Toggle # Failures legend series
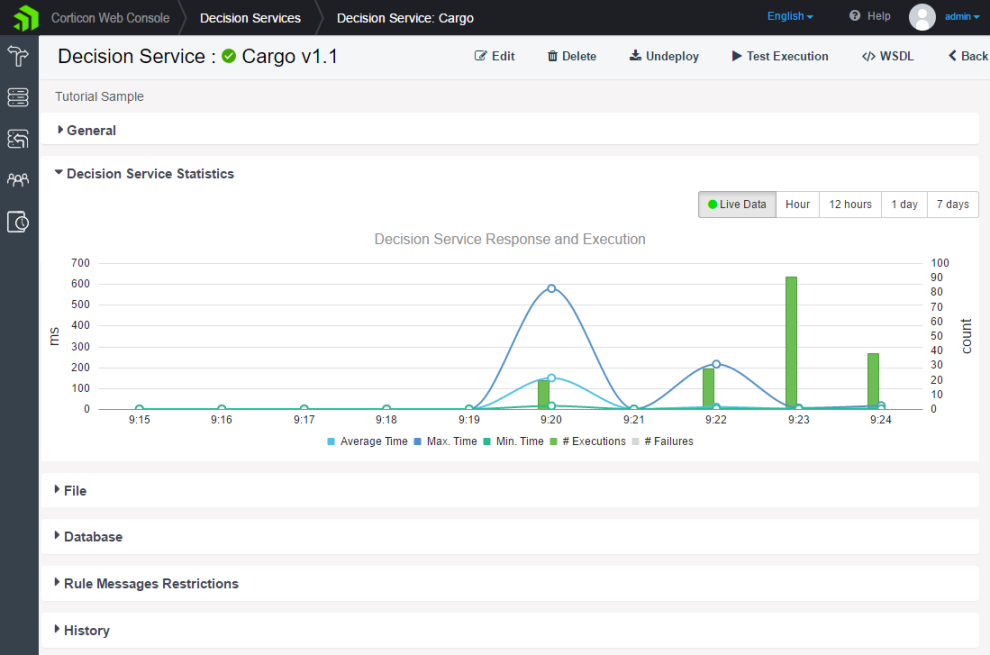 [663, 442]
